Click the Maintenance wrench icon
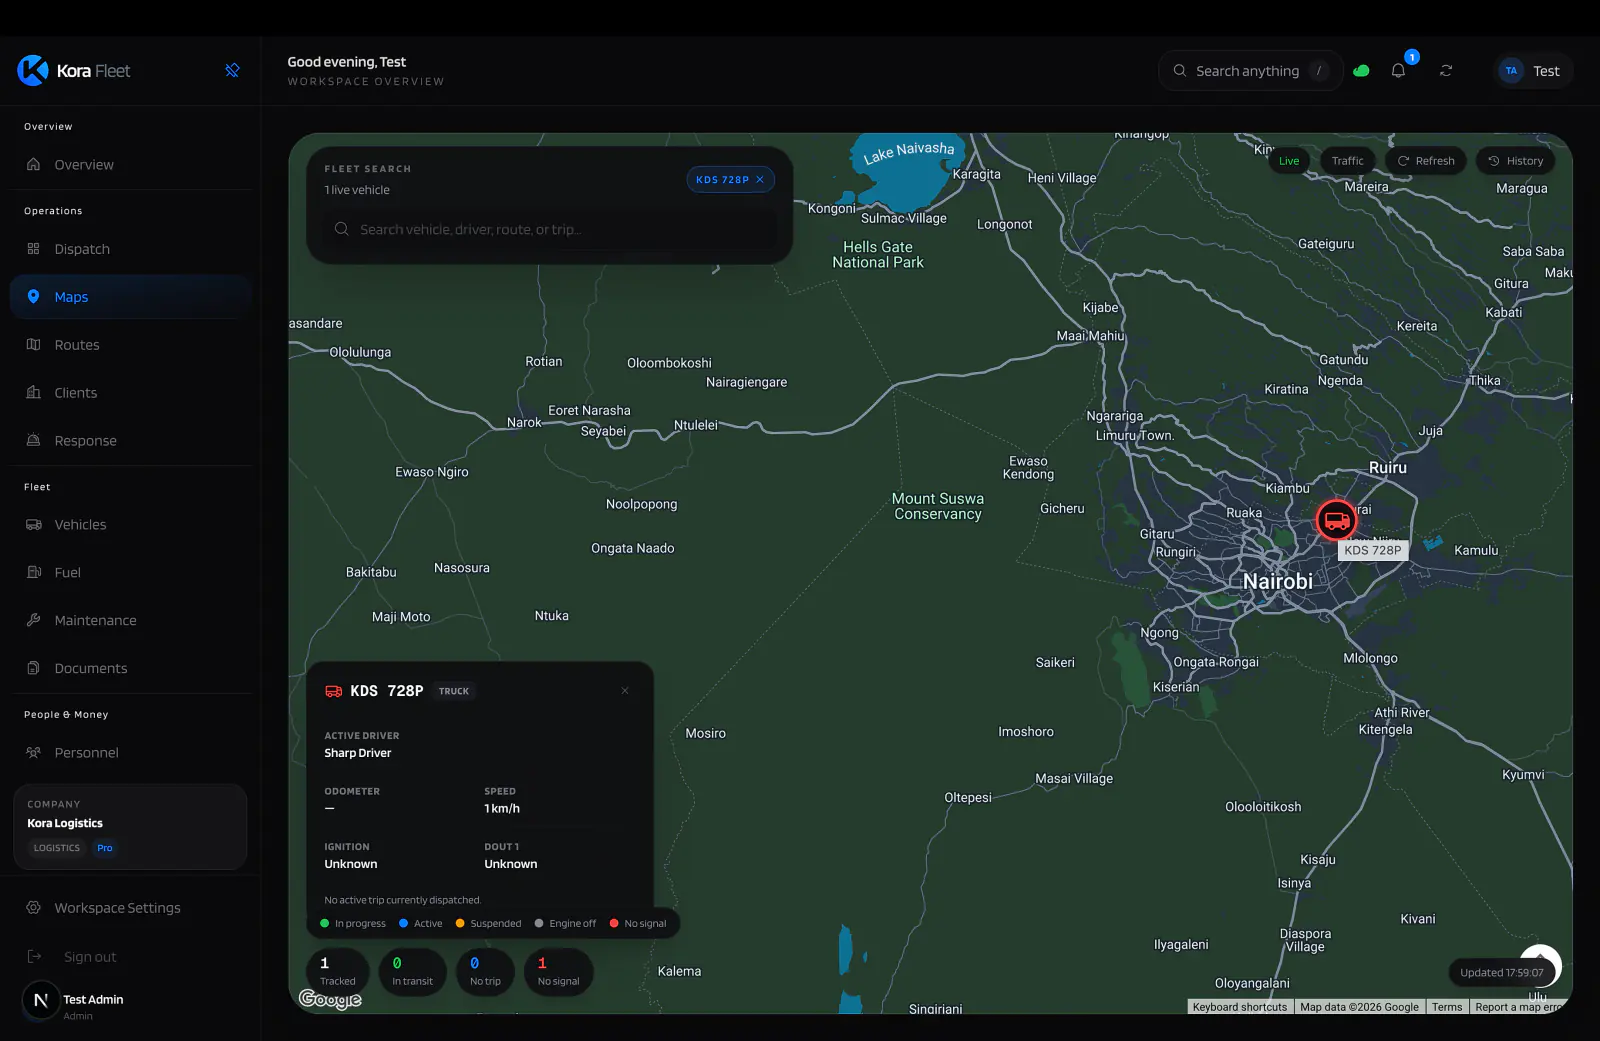The width and height of the screenshot is (1600, 1041). (34, 621)
